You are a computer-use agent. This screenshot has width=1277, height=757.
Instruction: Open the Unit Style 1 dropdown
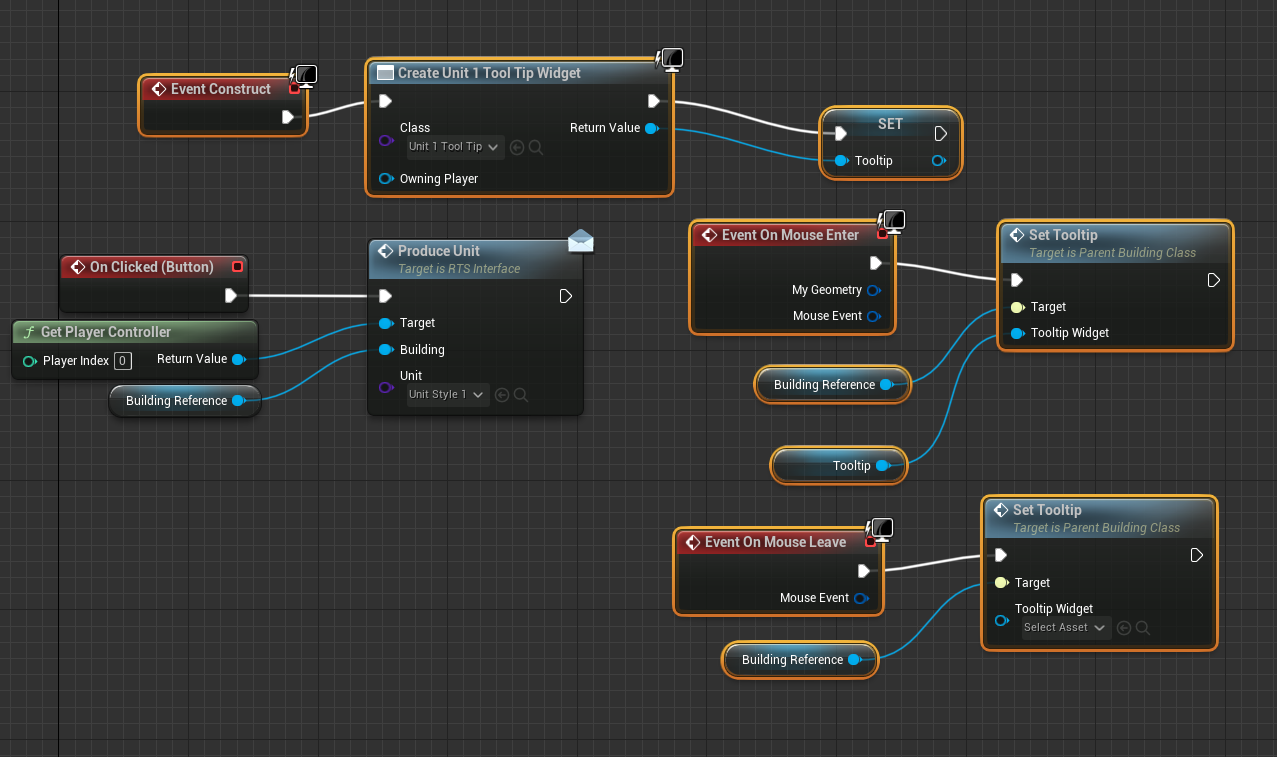click(x=447, y=395)
